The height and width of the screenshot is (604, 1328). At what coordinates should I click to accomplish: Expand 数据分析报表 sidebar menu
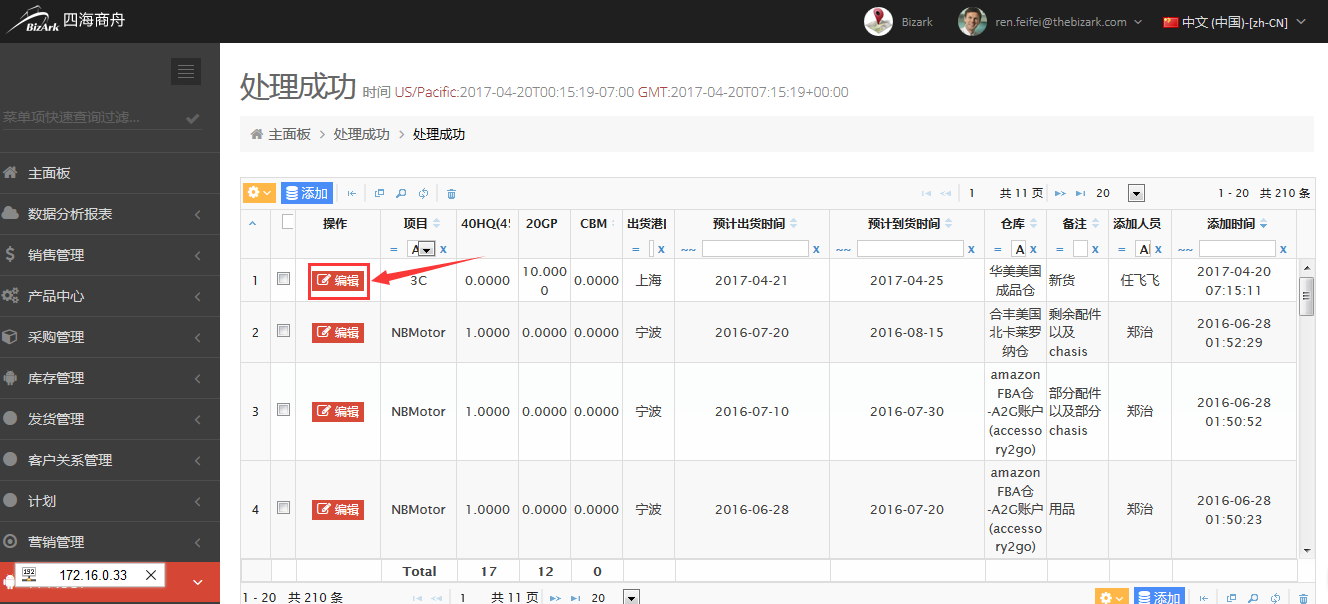pyautogui.click(x=110, y=214)
